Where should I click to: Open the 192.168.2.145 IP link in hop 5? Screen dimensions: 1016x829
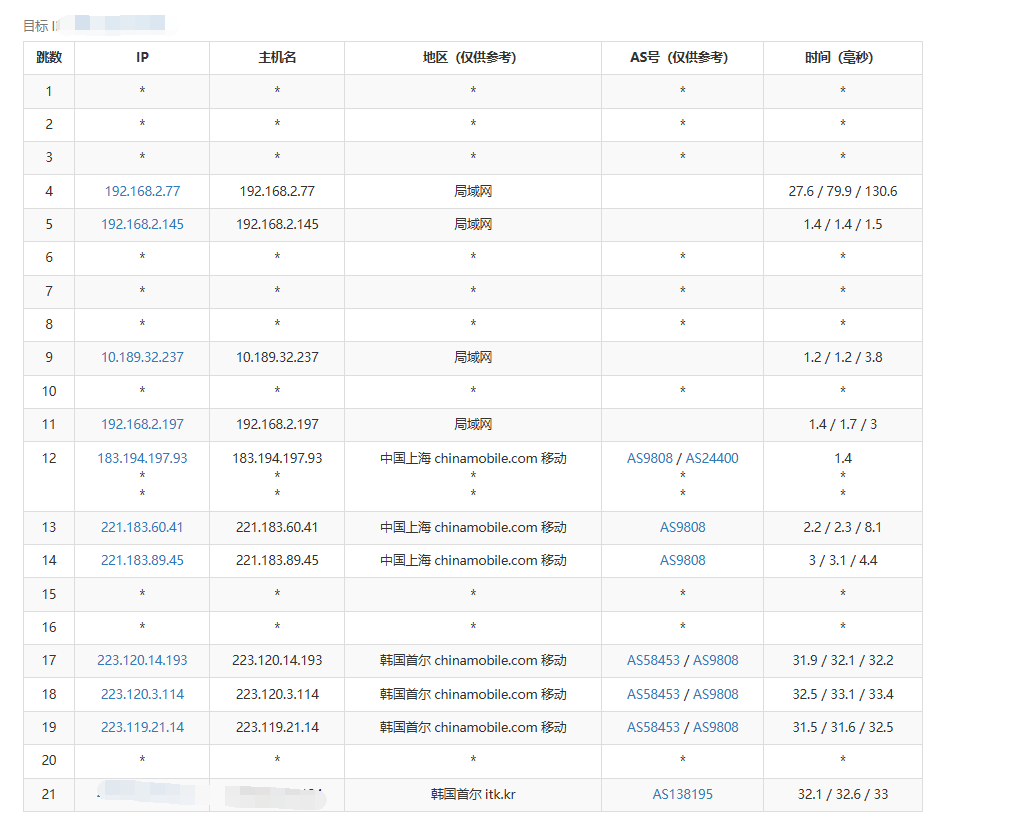coord(142,224)
